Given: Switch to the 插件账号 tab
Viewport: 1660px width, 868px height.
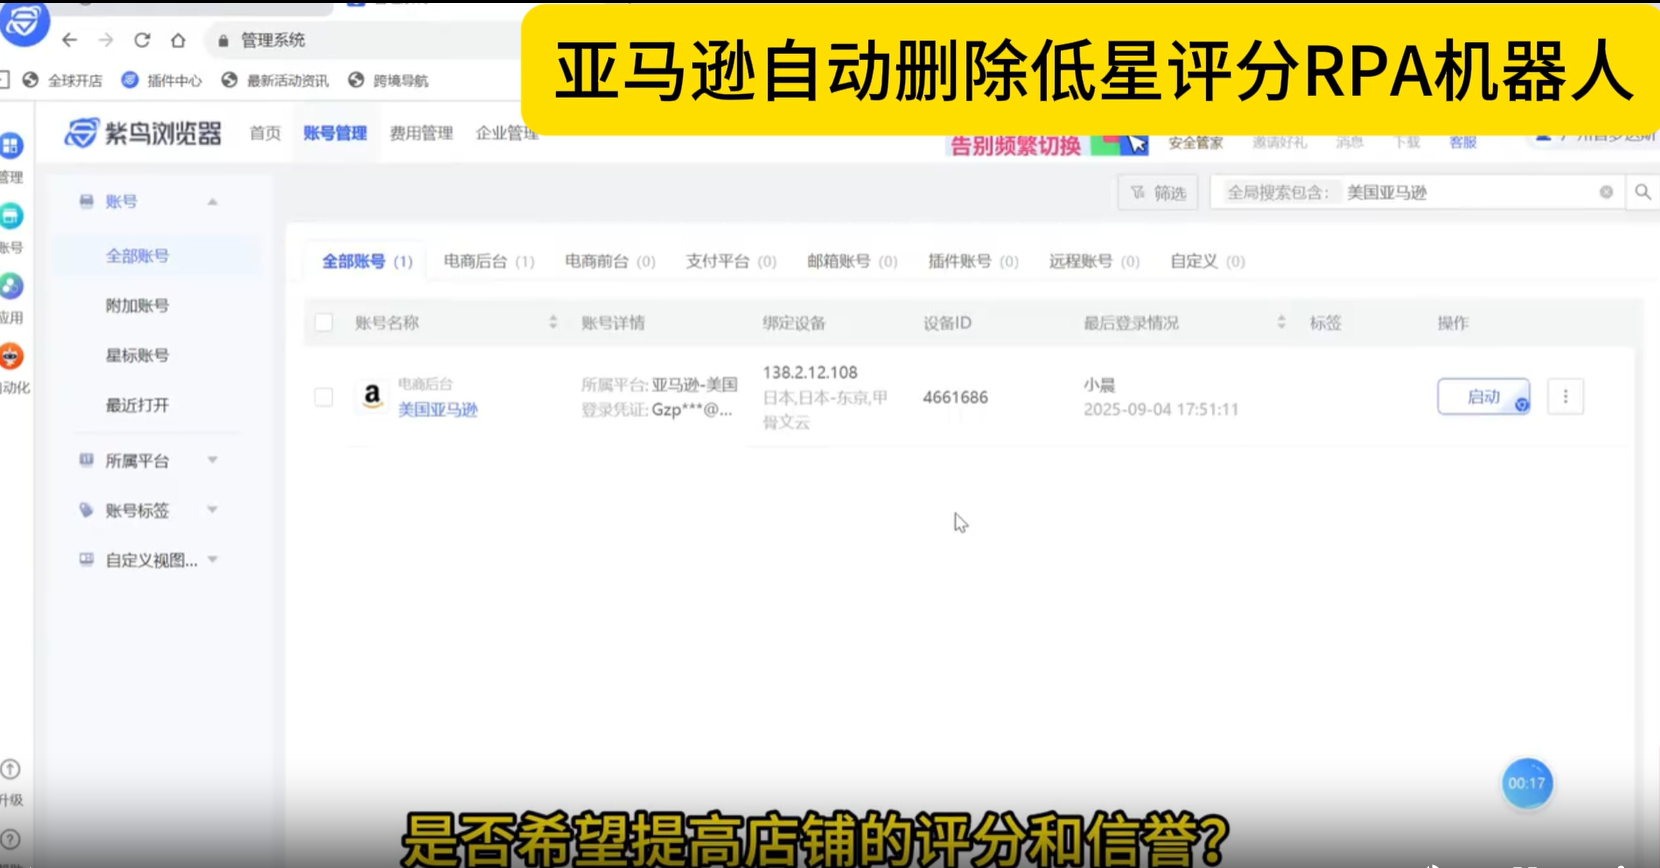Looking at the screenshot, I should (973, 261).
